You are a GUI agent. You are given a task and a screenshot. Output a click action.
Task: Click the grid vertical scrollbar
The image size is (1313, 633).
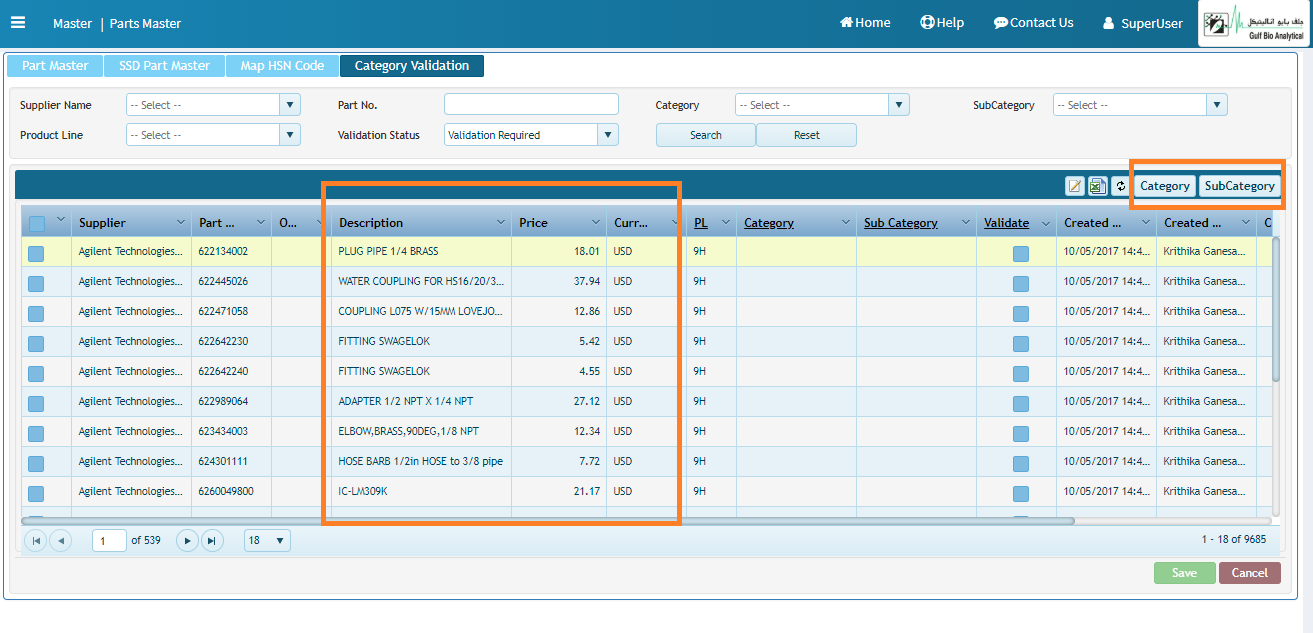[1276, 310]
